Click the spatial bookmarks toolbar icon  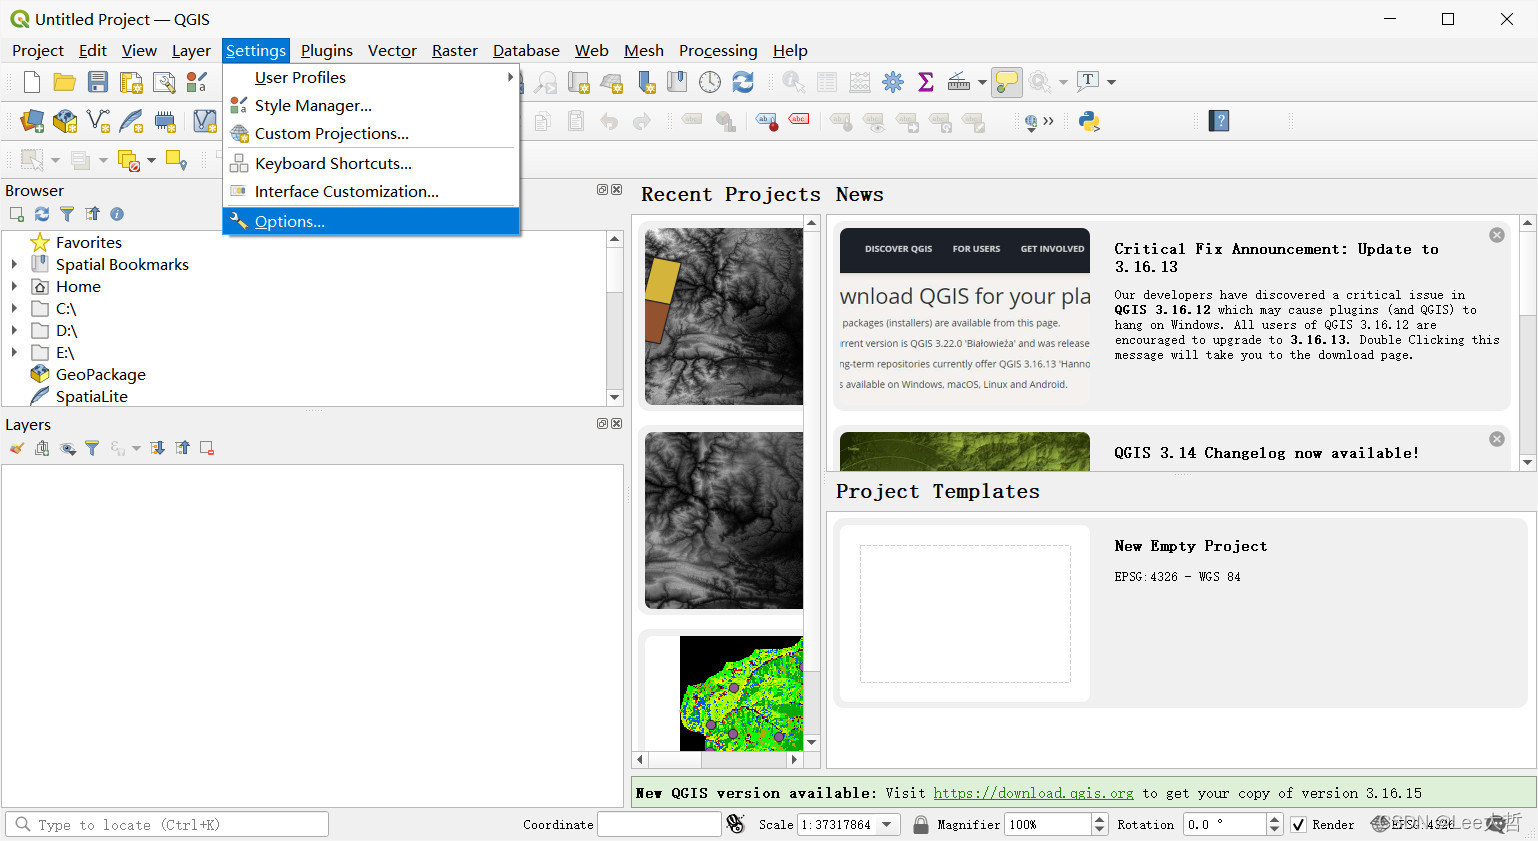point(677,82)
